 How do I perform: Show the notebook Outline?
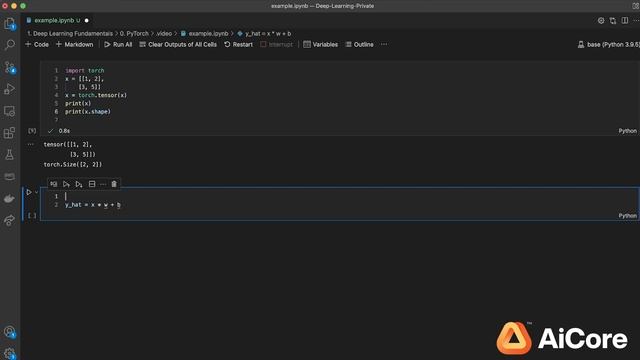(359, 44)
